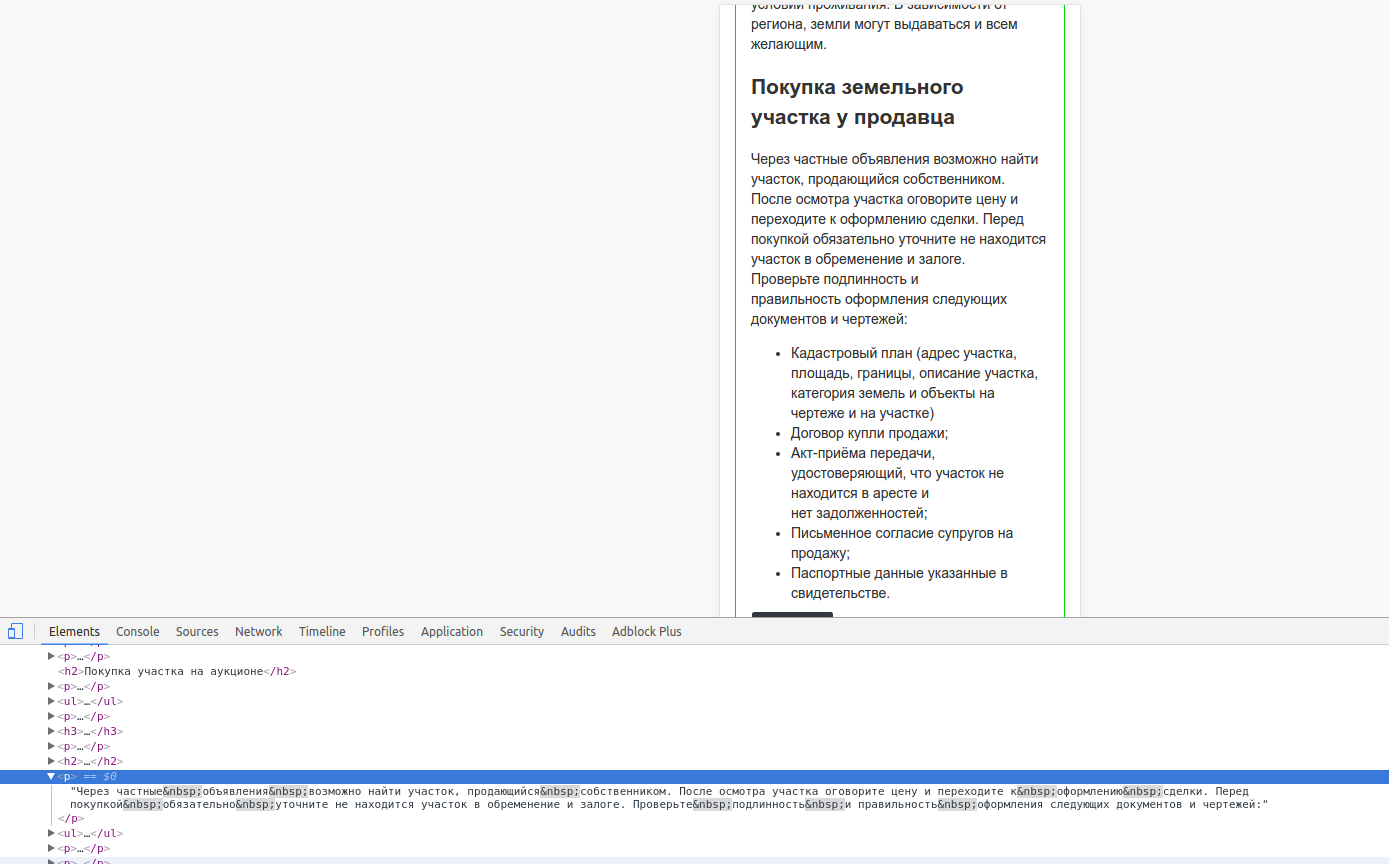Viewport: 1389px width, 864px height.
Task: Open the Console tab
Action: coord(138,631)
